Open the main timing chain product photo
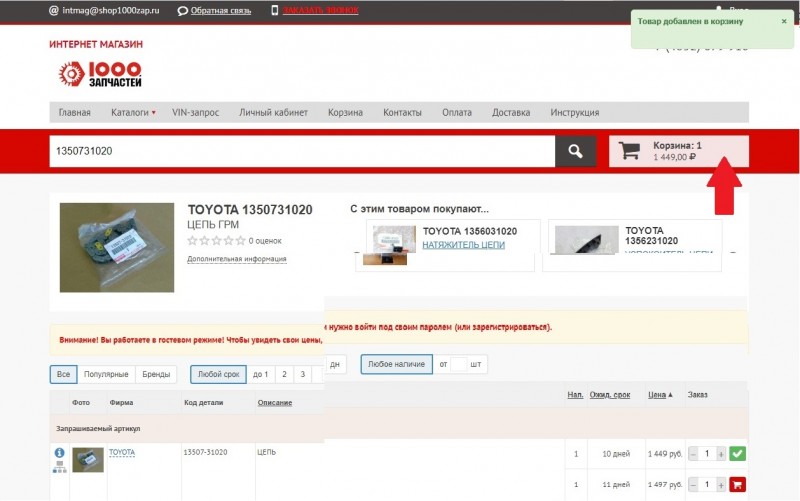 point(117,247)
